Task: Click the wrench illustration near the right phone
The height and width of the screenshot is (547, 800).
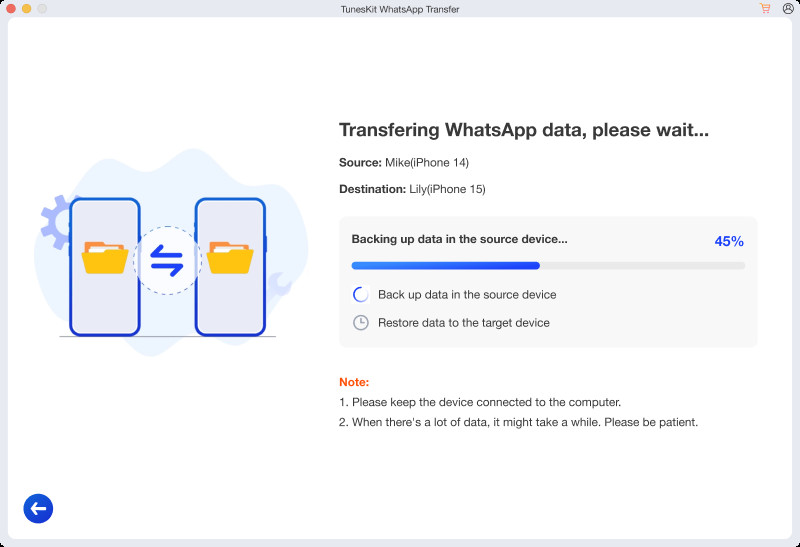Action: (280, 289)
